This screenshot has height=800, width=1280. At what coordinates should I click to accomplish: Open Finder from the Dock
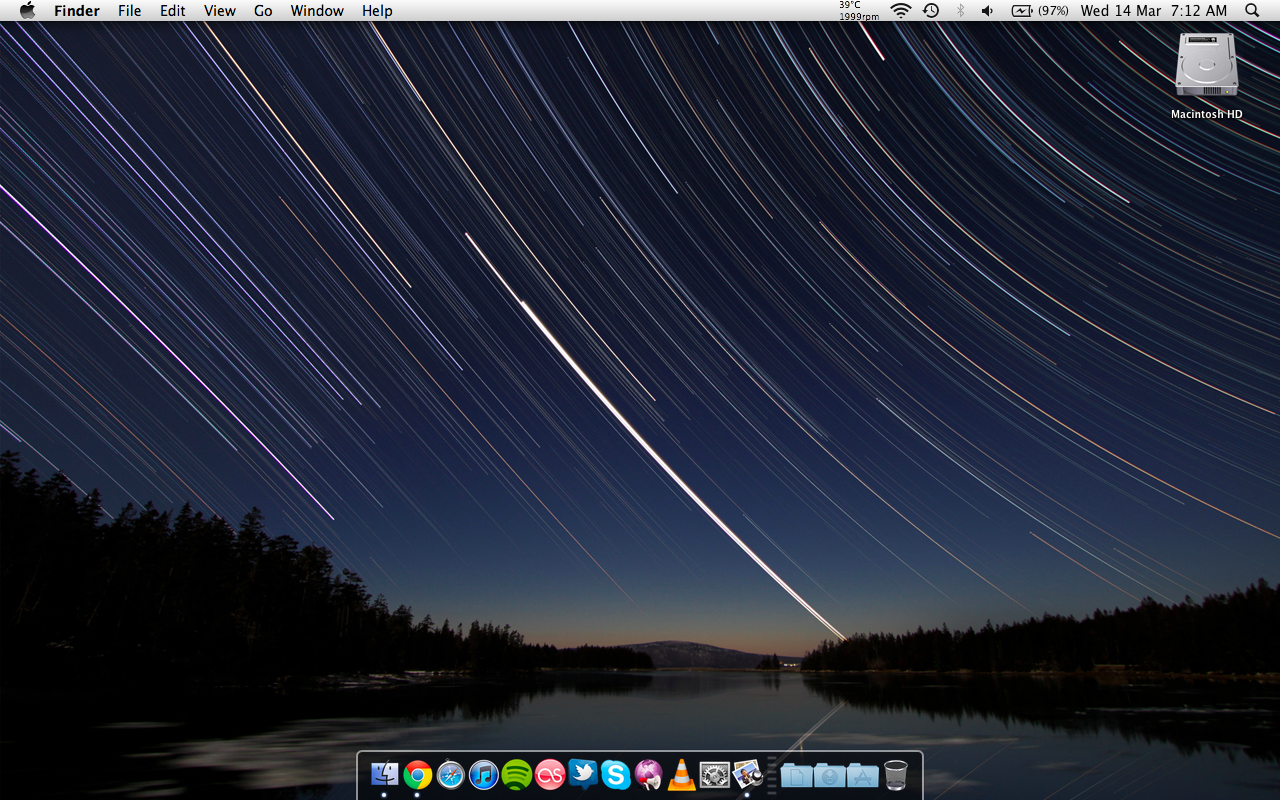coord(385,774)
